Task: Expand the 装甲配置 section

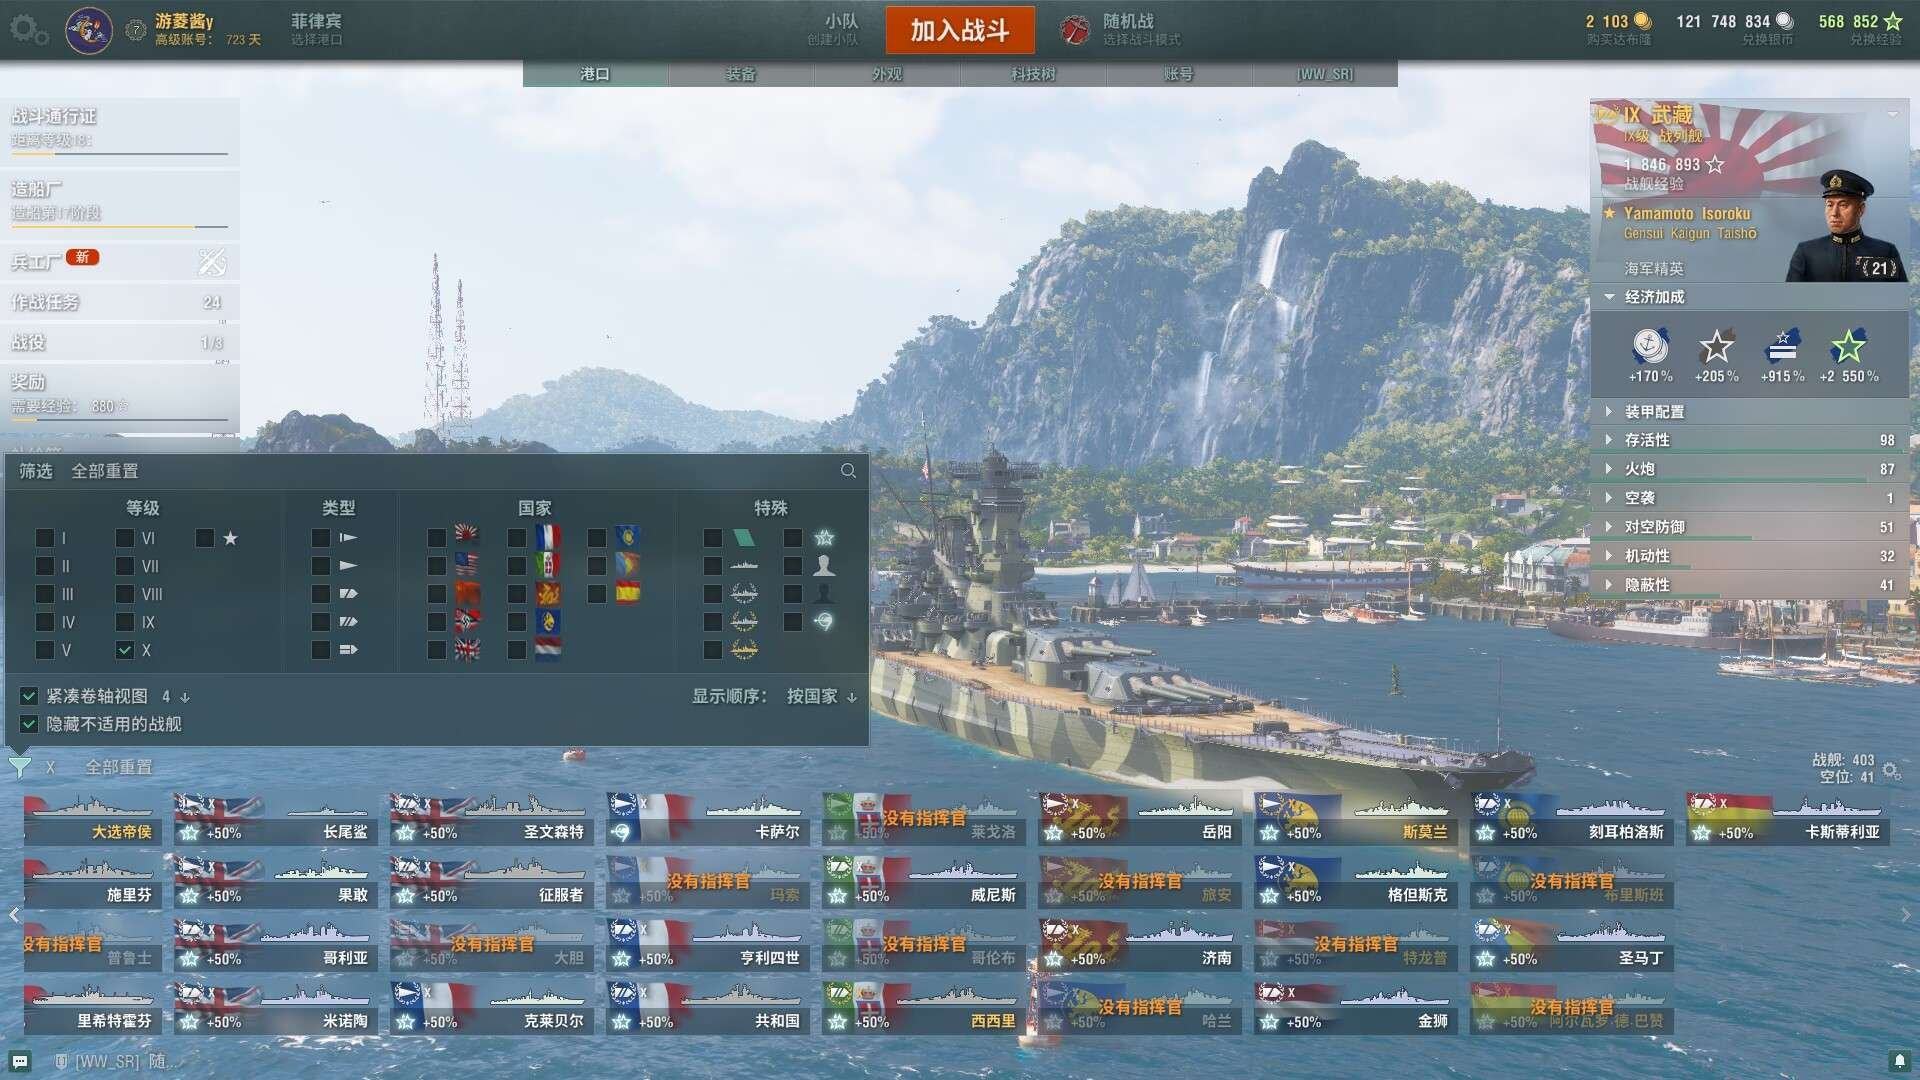Action: 1654,412
